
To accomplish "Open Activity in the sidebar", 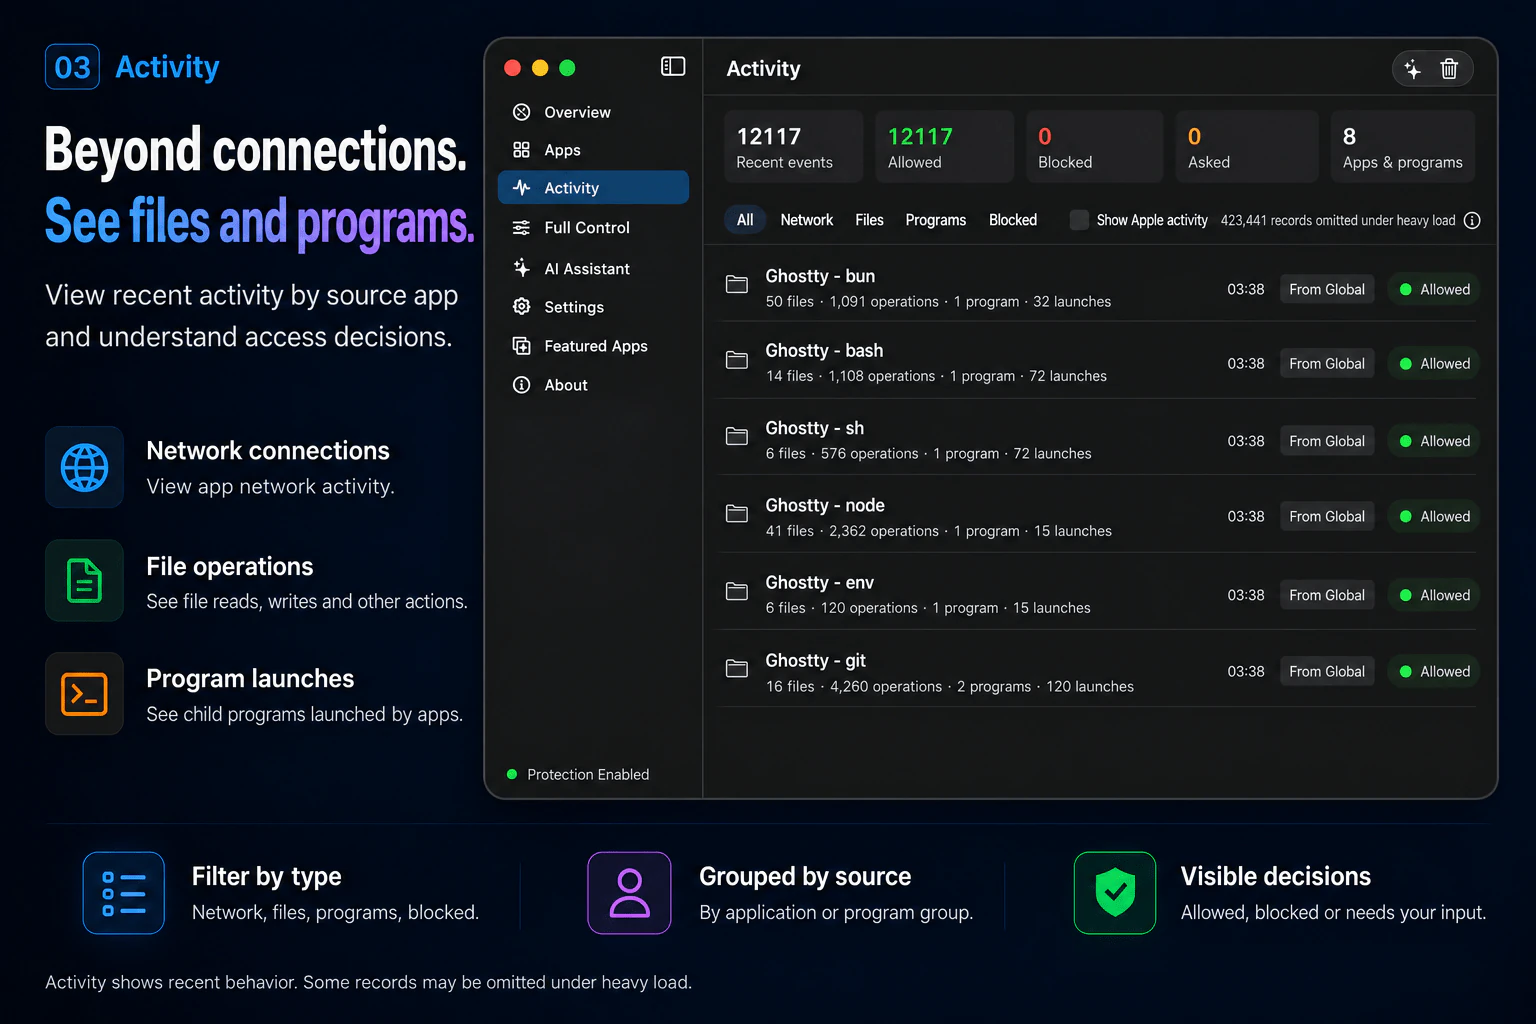I will point(593,188).
